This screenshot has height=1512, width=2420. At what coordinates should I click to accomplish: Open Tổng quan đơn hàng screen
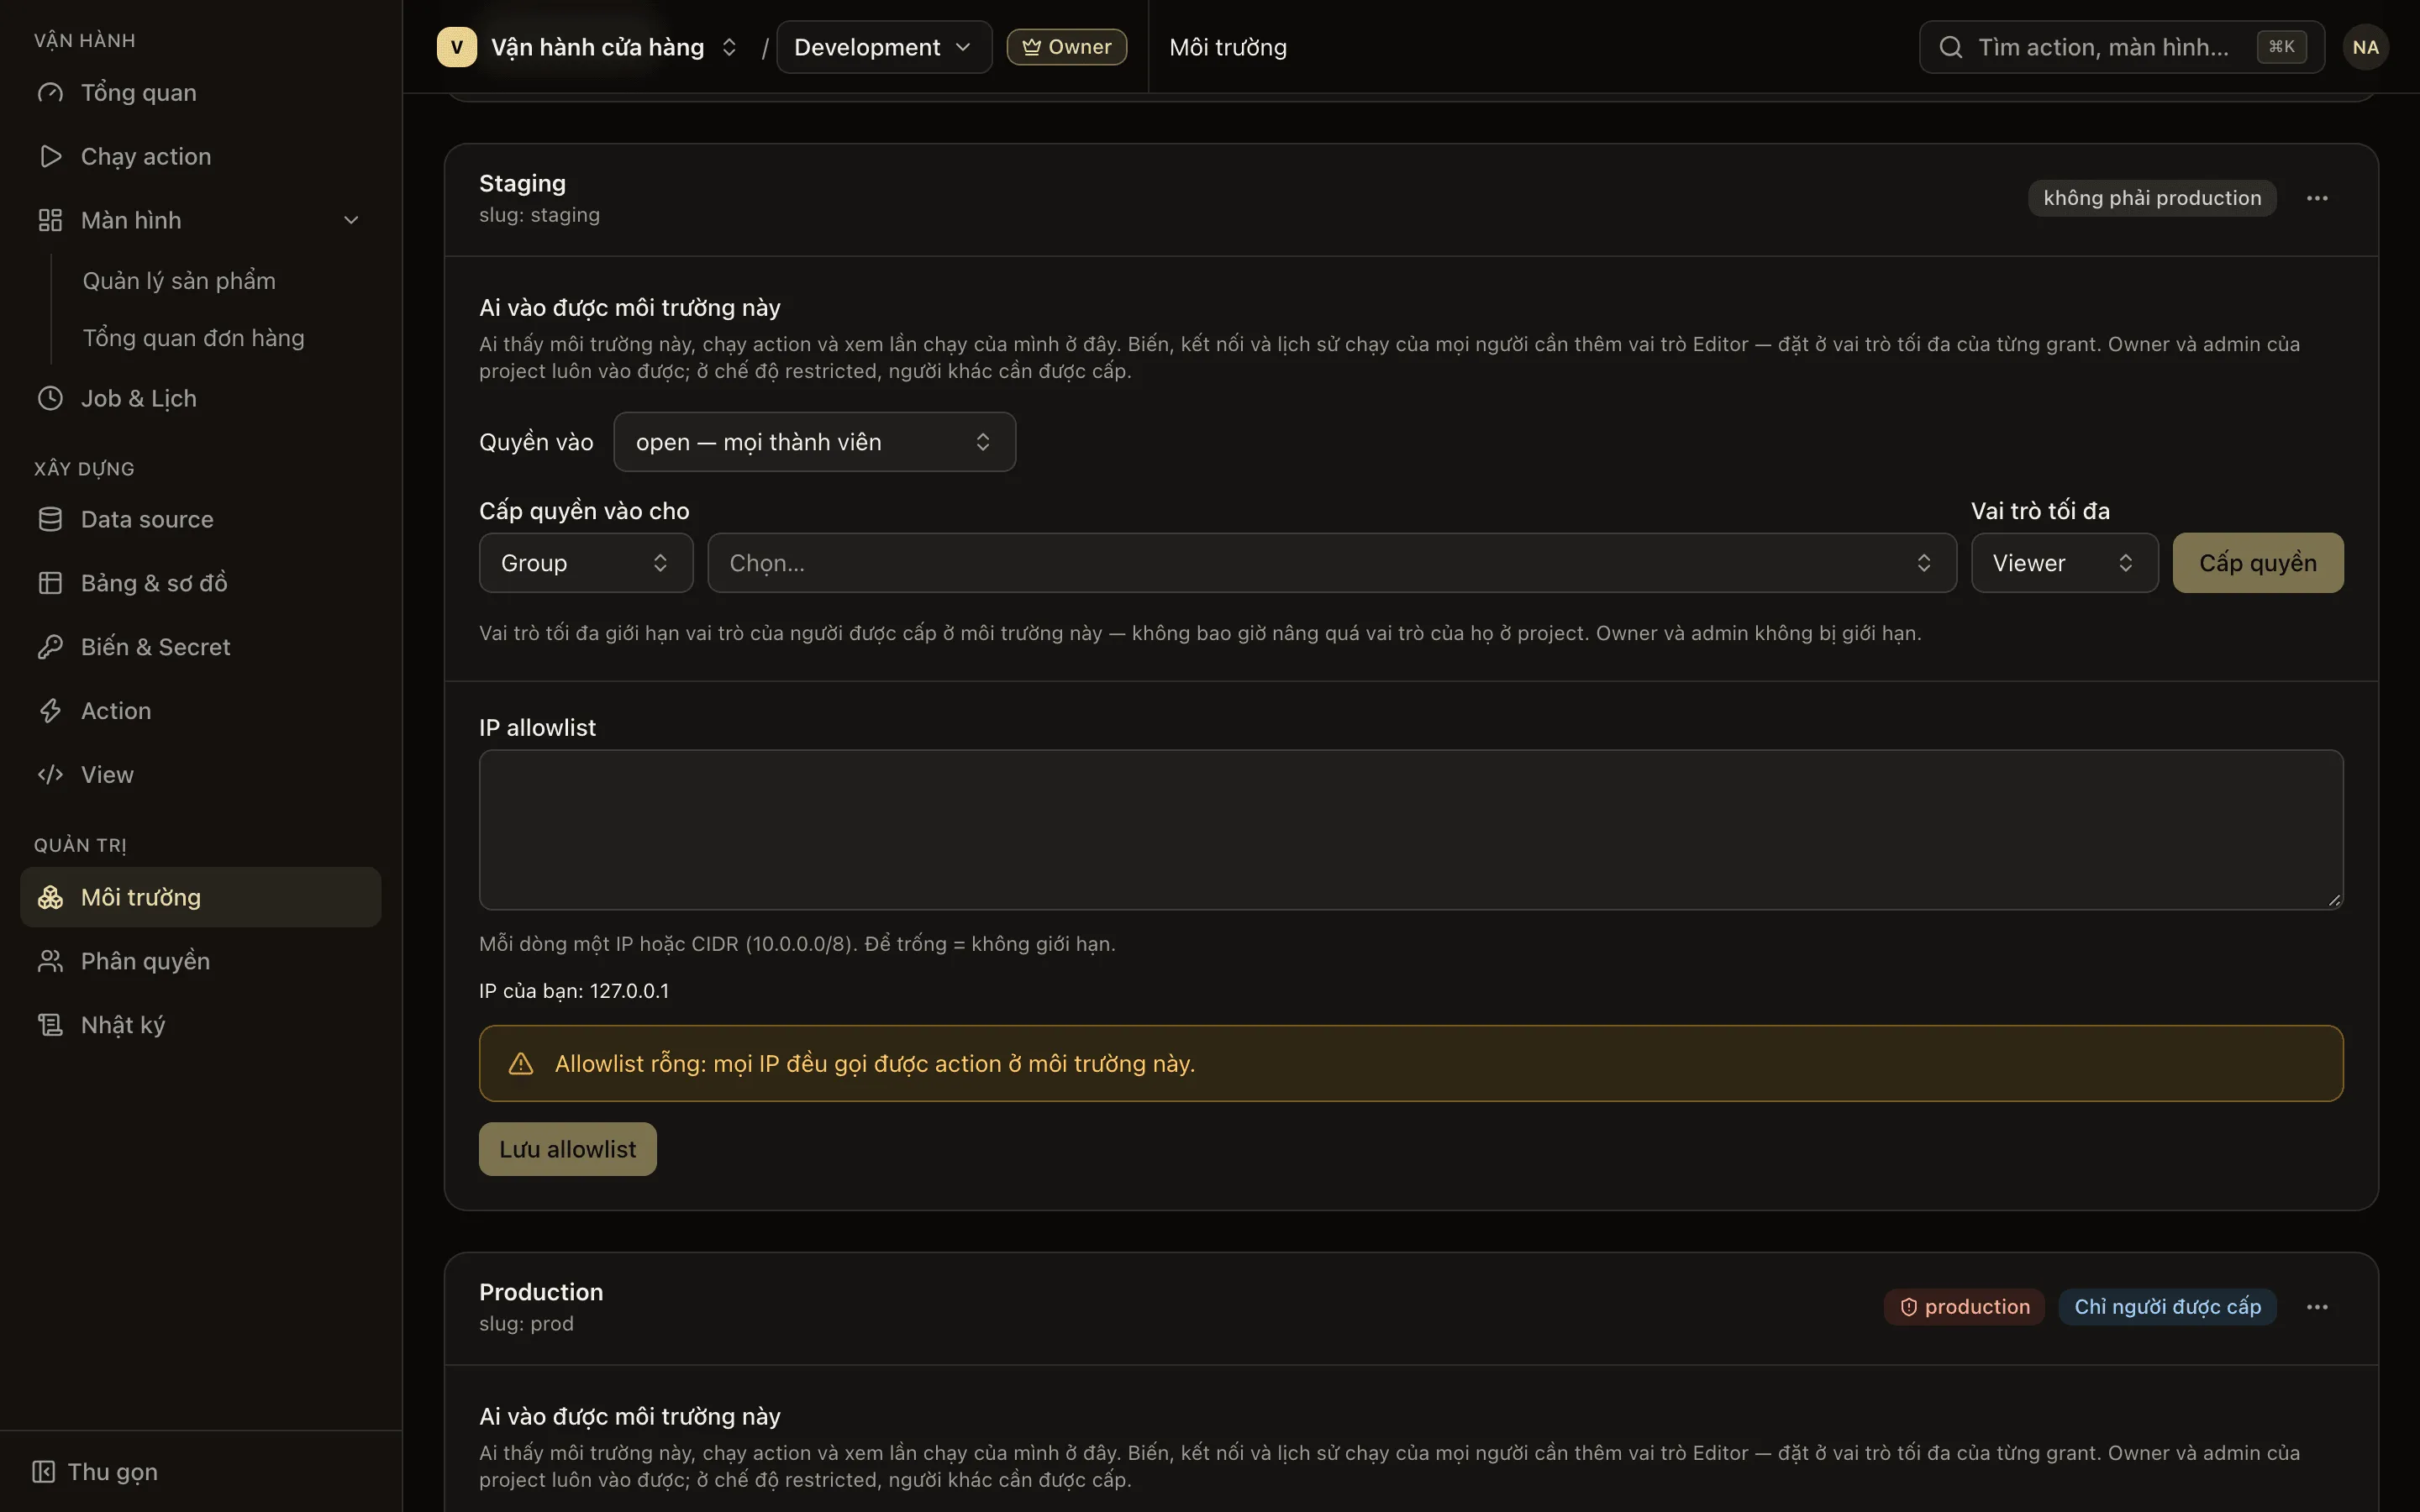(x=193, y=338)
